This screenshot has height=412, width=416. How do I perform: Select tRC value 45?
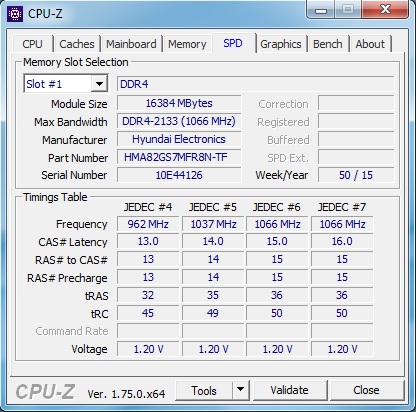point(148,313)
